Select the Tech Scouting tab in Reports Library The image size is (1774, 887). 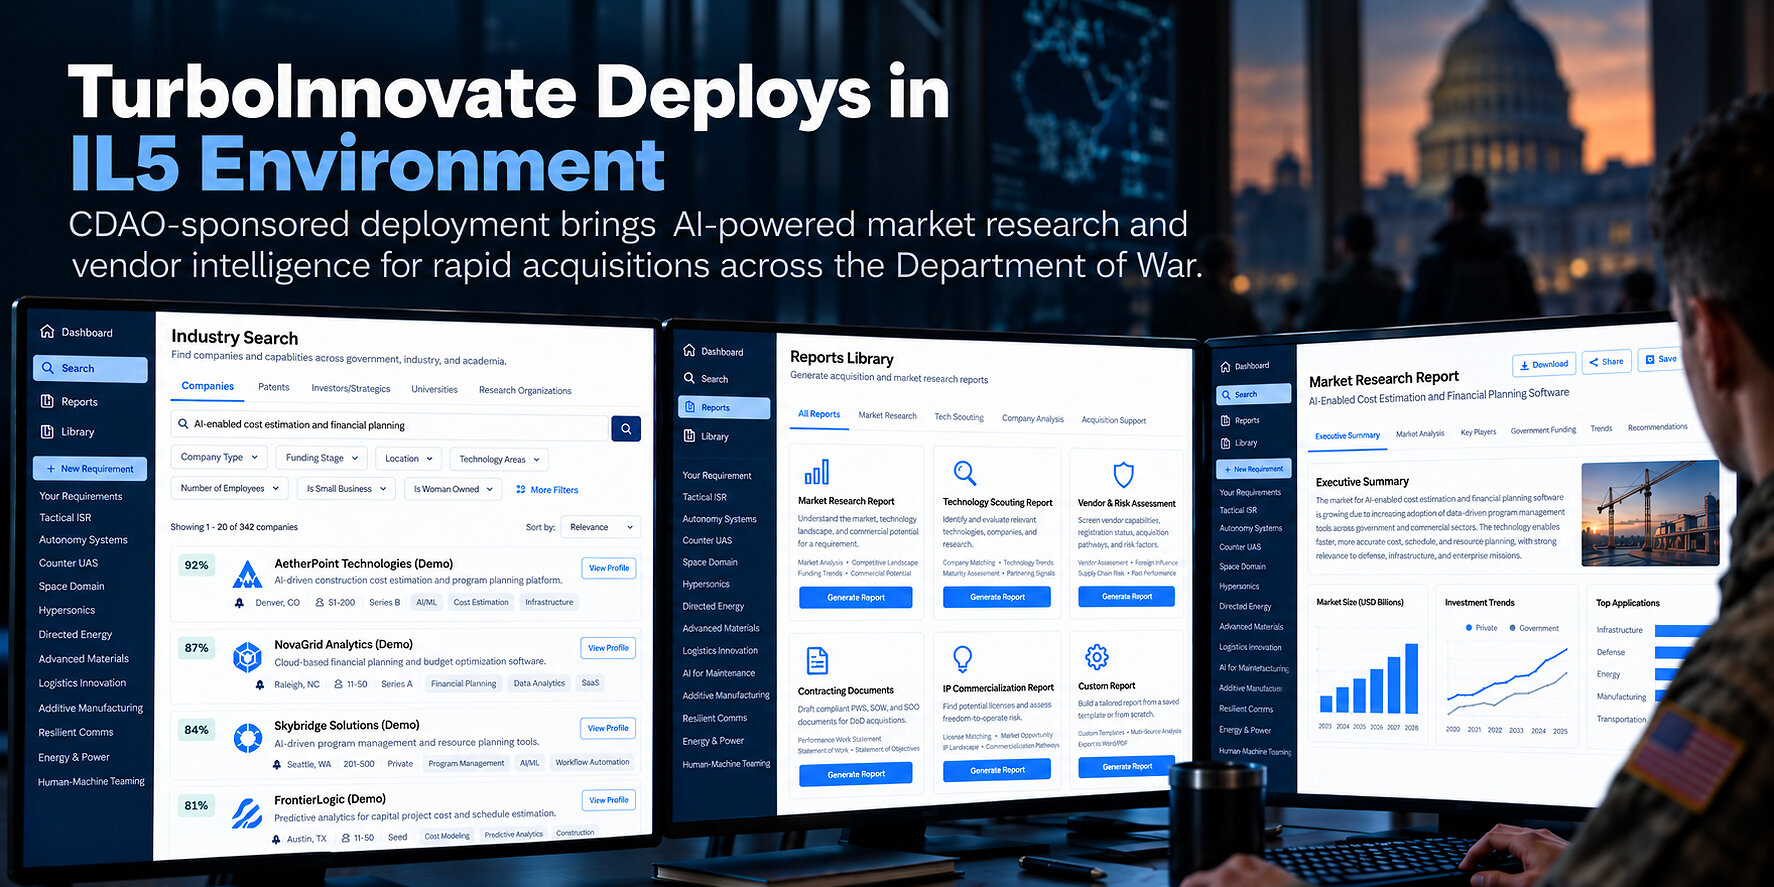click(x=959, y=417)
